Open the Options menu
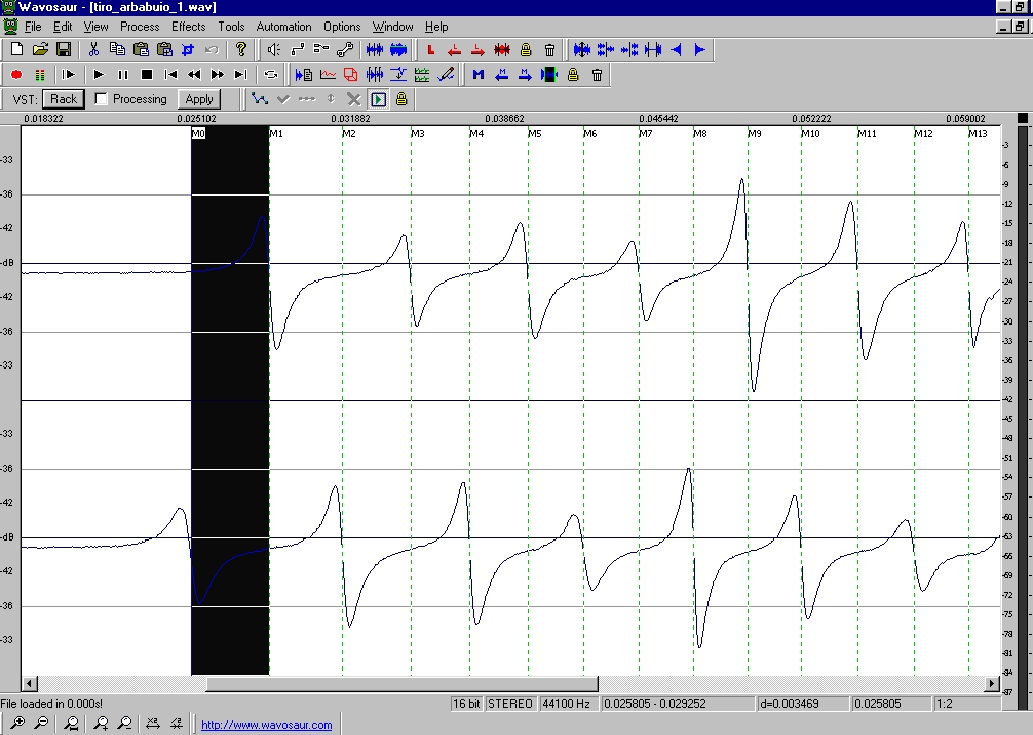1033x735 pixels. 341,27
